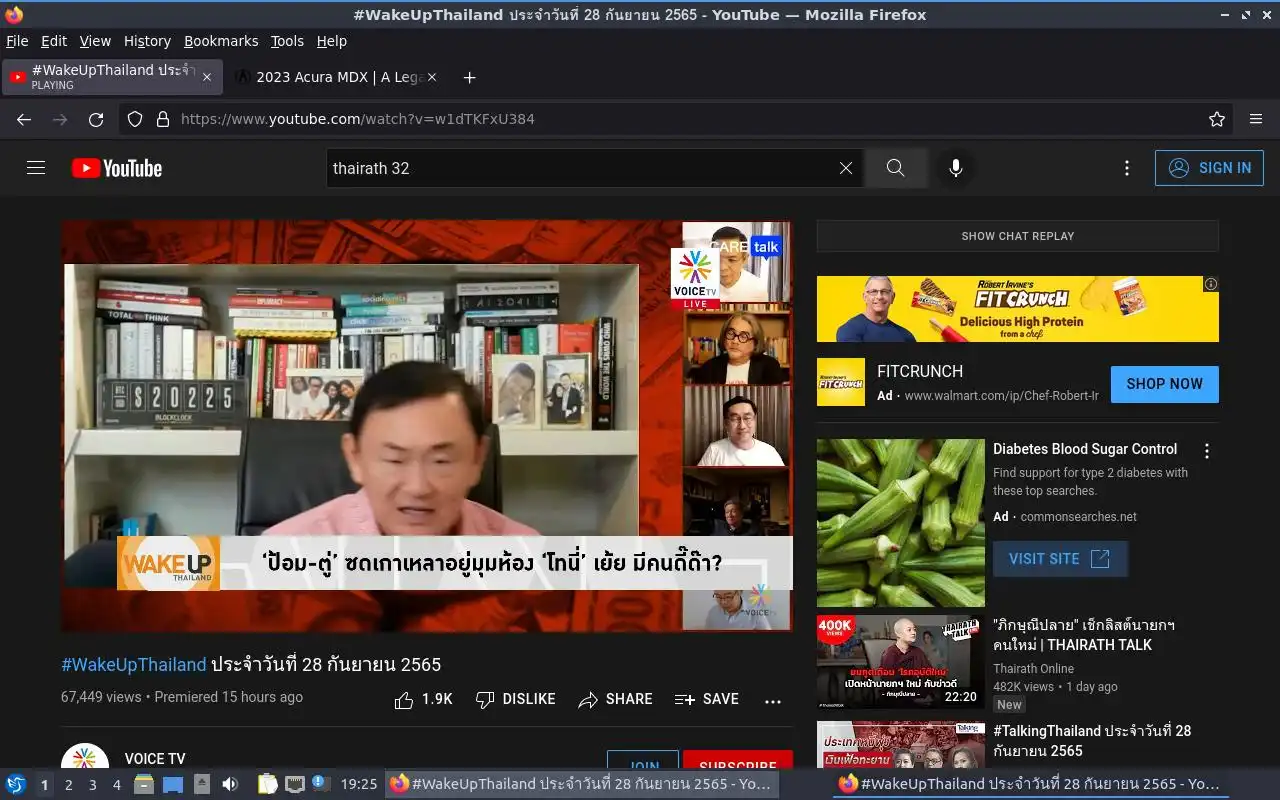Switch to the 2023 Acura MDX tab
Screen dimensions: 1280x800
337,77
